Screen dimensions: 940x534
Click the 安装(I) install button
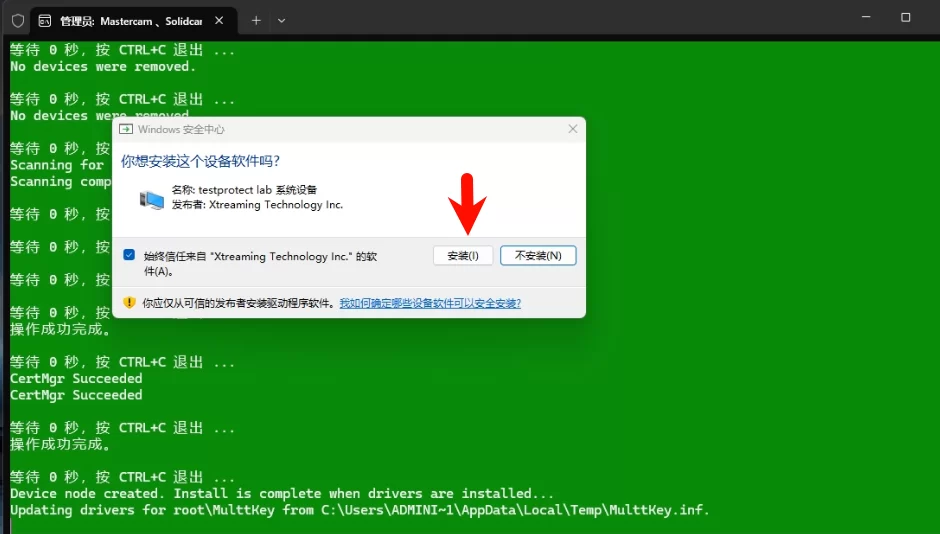[x=463, y=256]
